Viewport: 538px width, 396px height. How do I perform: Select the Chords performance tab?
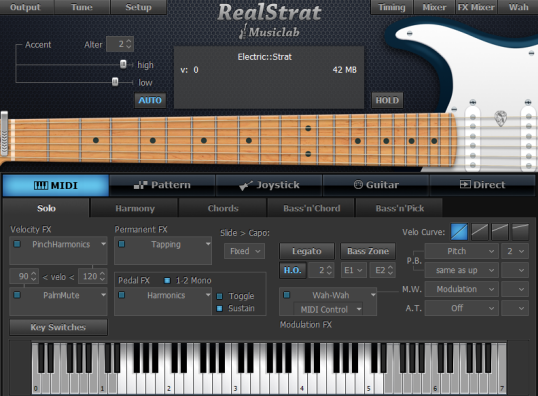(x=223, y=208)
